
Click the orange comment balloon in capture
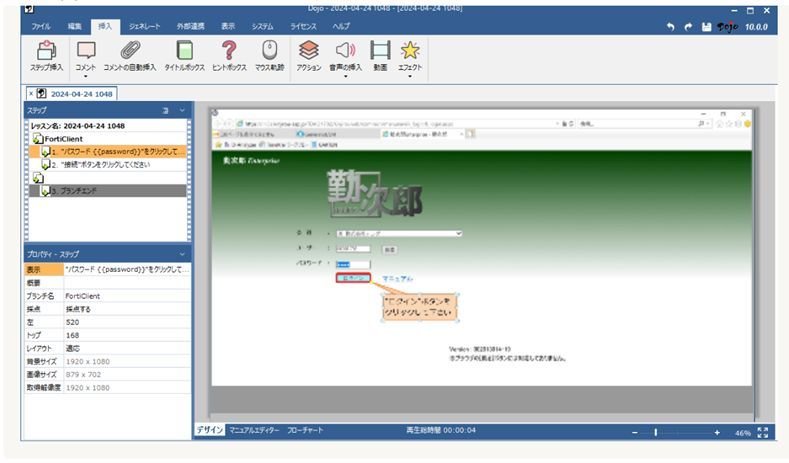point(420,307)
